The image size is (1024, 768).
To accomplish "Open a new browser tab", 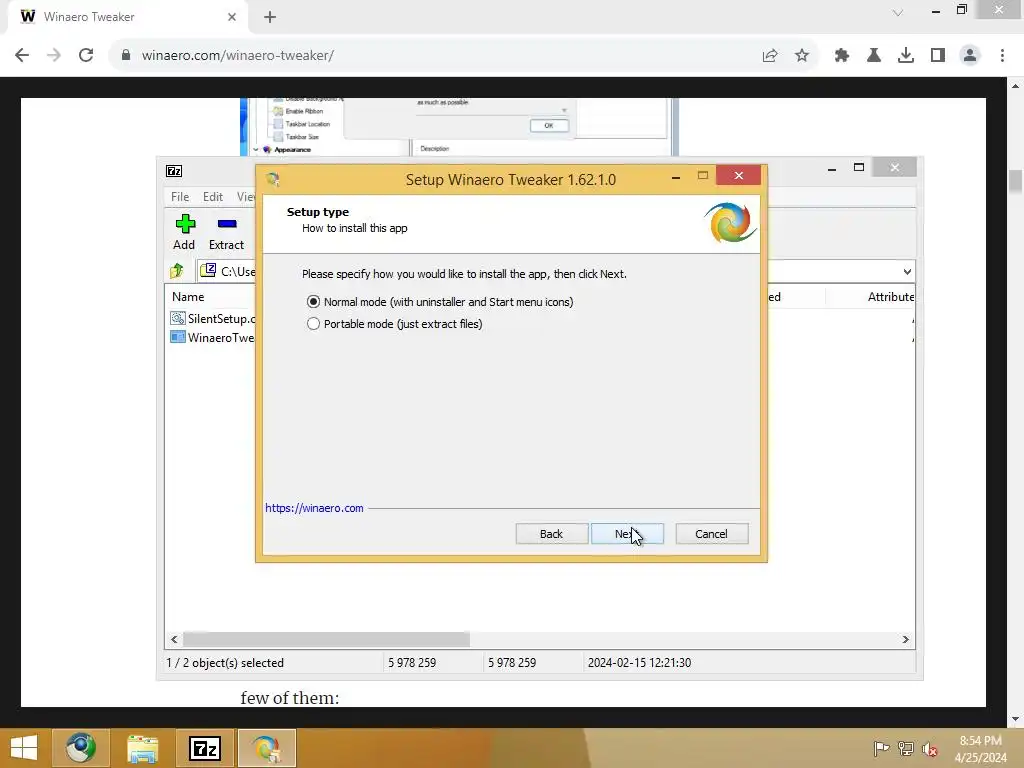I will 270,17.
